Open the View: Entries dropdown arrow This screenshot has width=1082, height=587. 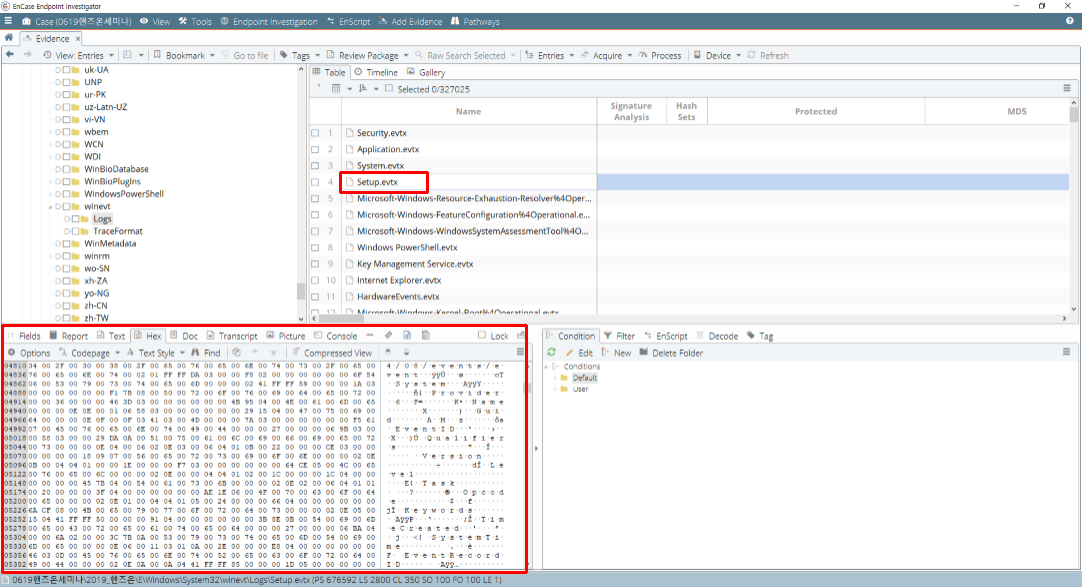pos(110,55)
